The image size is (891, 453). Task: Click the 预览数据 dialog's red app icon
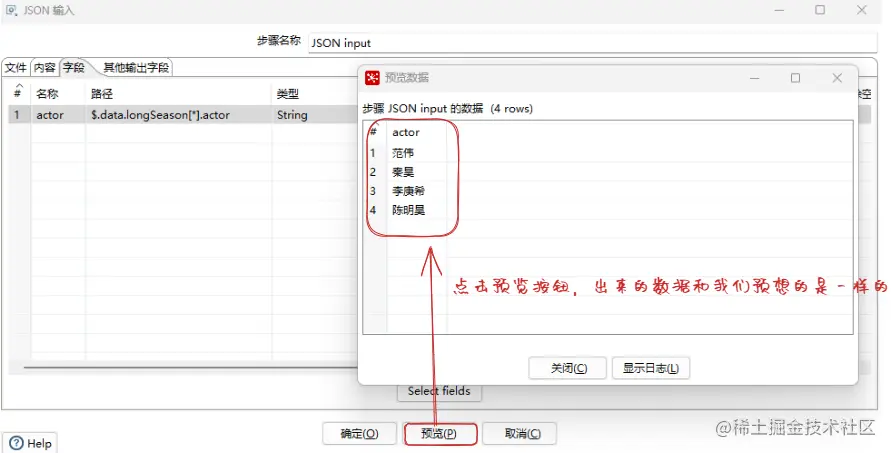tap(372, 78)
